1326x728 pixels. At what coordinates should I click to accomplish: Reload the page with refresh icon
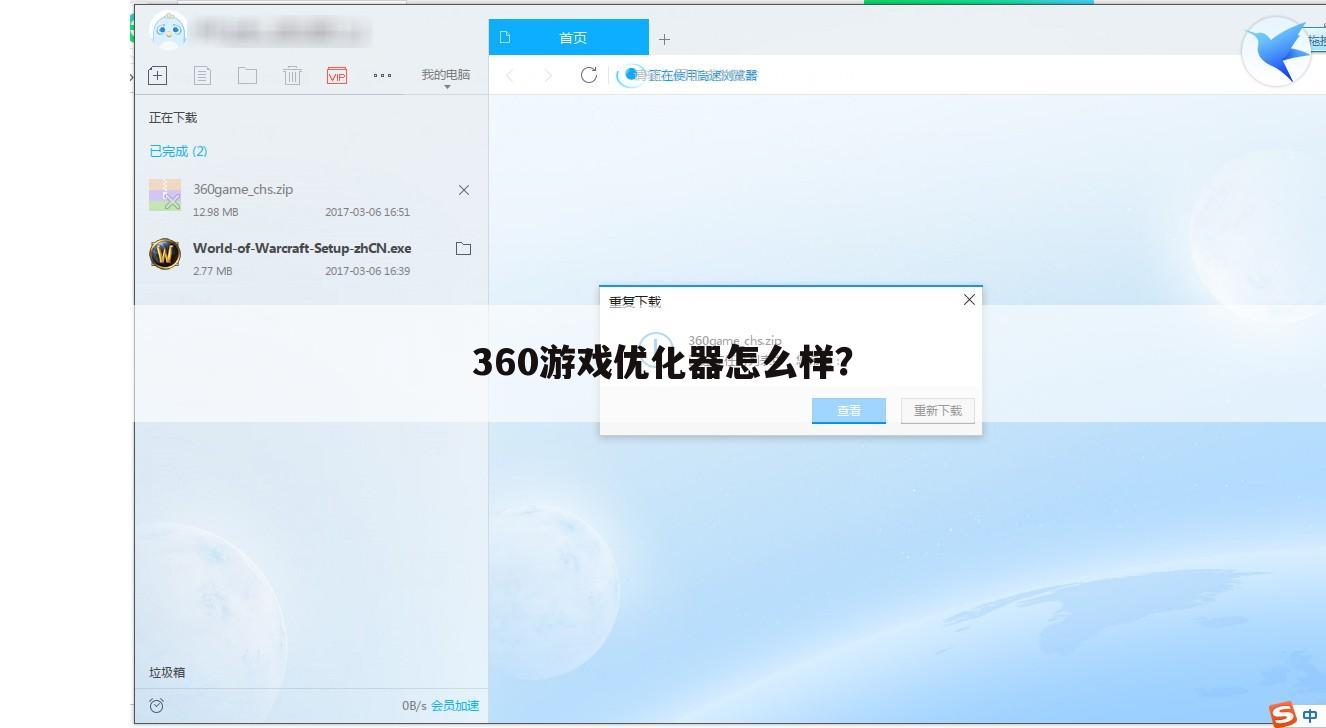point(589,75)
